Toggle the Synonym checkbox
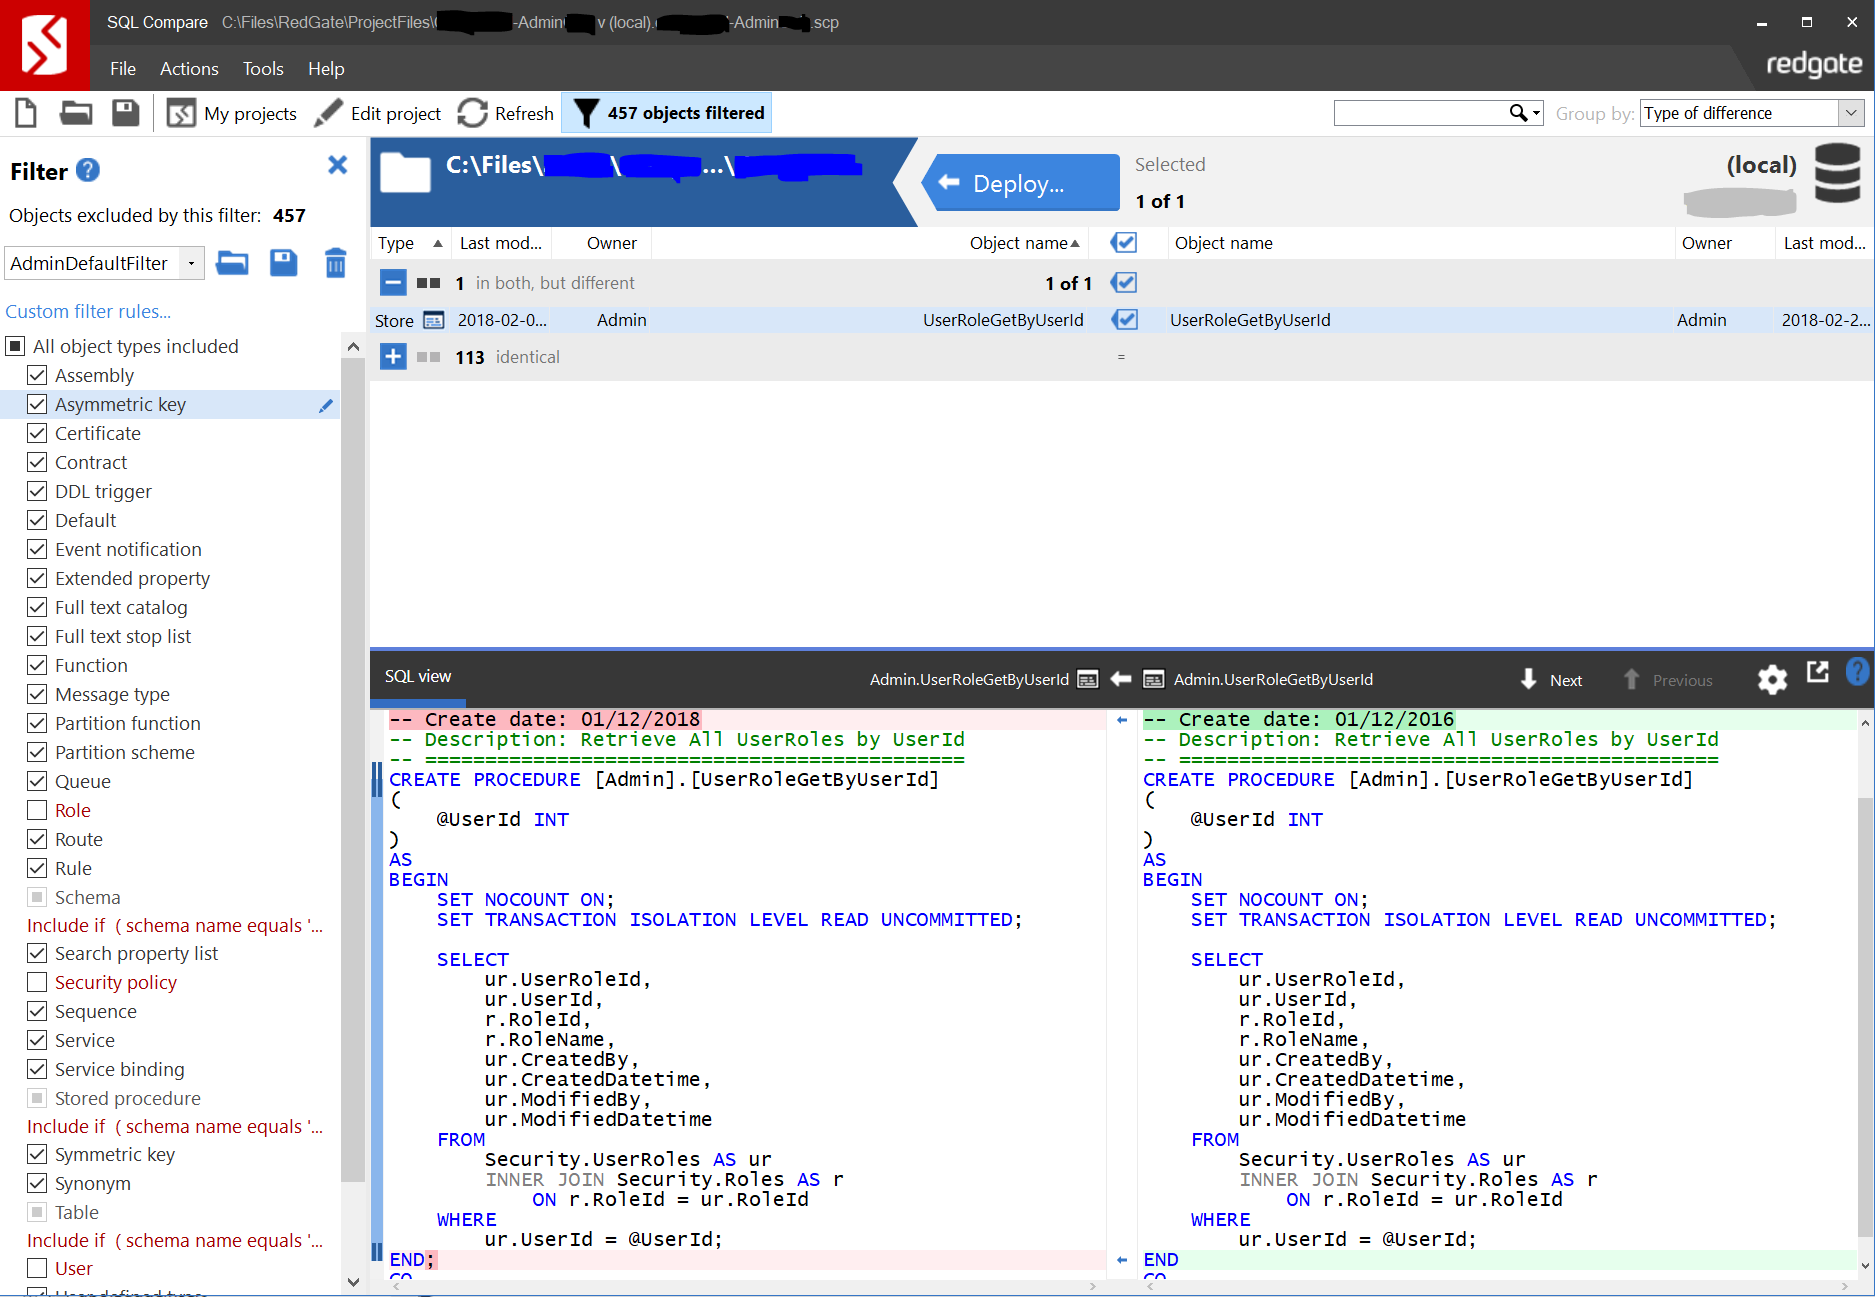This screenshot has width=1875, height=1297. (37, 1183)
